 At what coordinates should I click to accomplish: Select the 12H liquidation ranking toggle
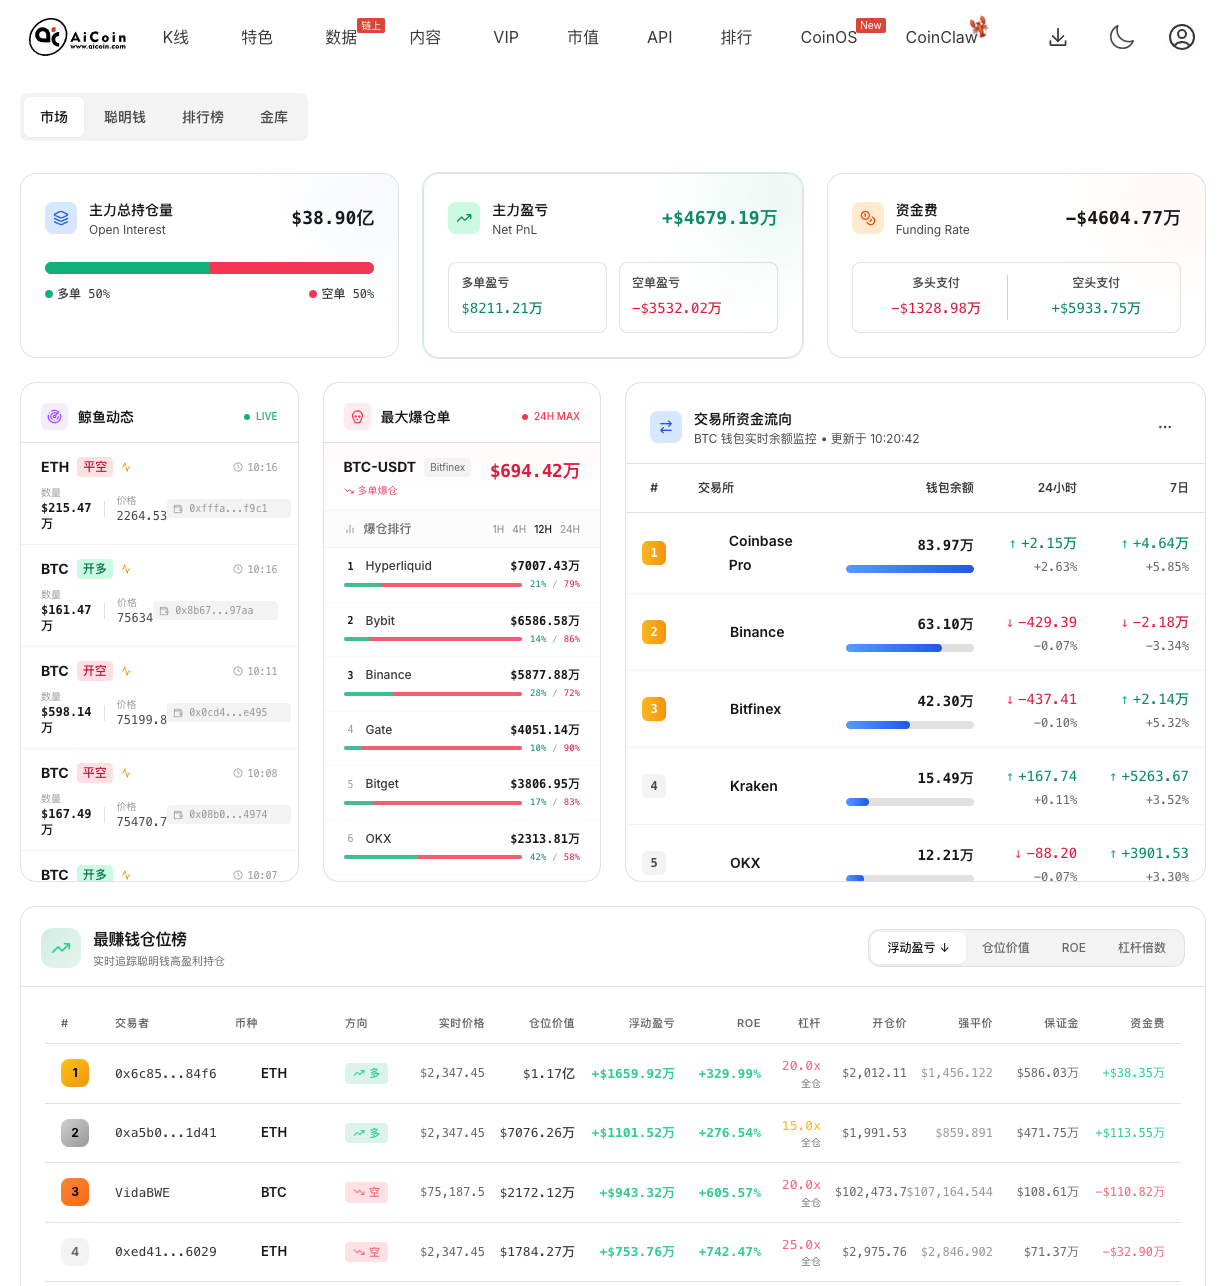coord(542,528)
